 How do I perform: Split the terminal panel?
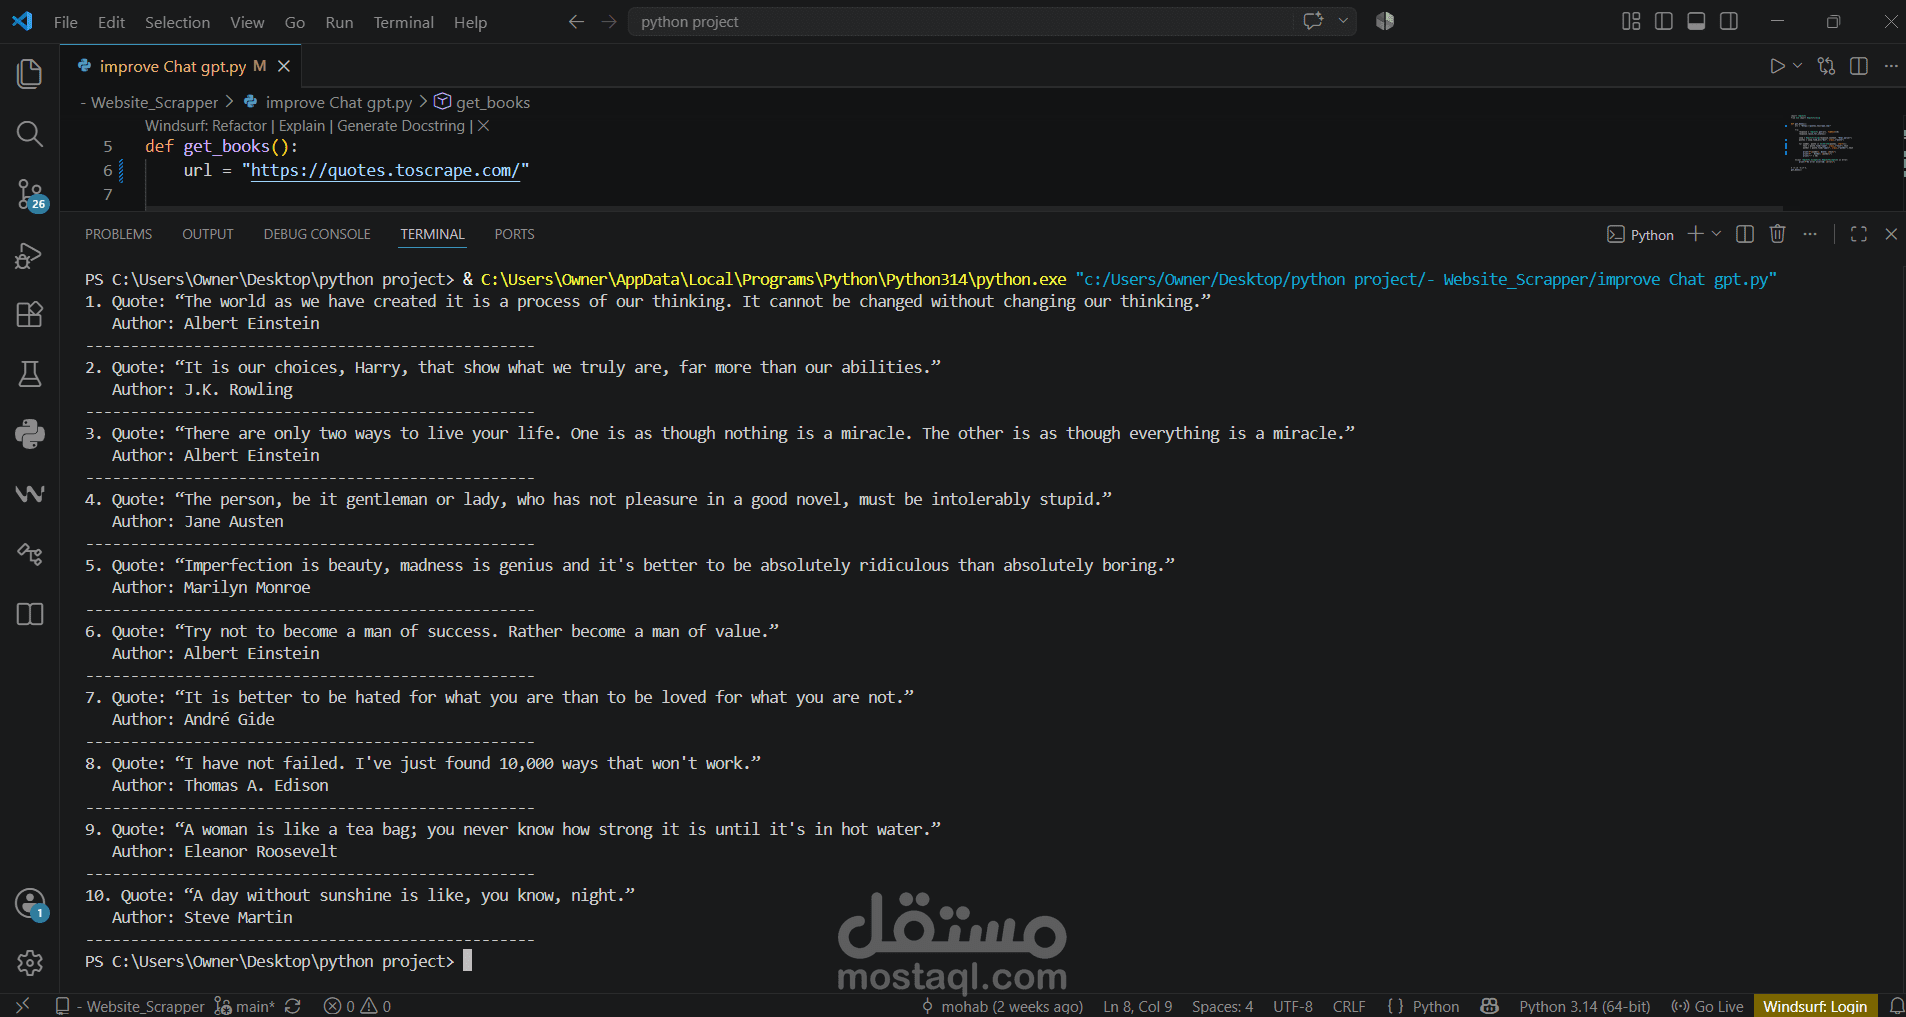(x=1745, y=234)
